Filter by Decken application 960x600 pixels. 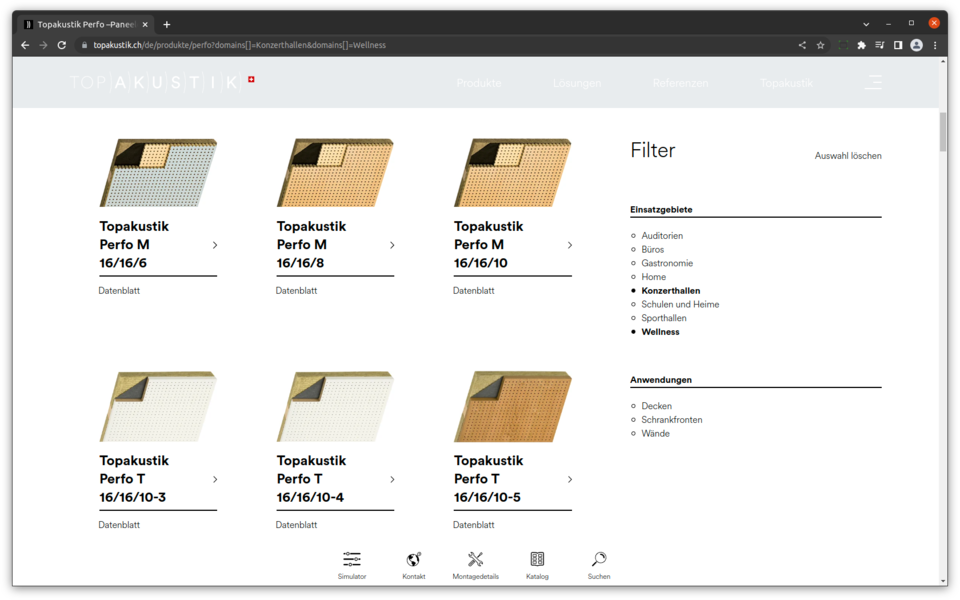pyautogui.click(x=656, y=406)
